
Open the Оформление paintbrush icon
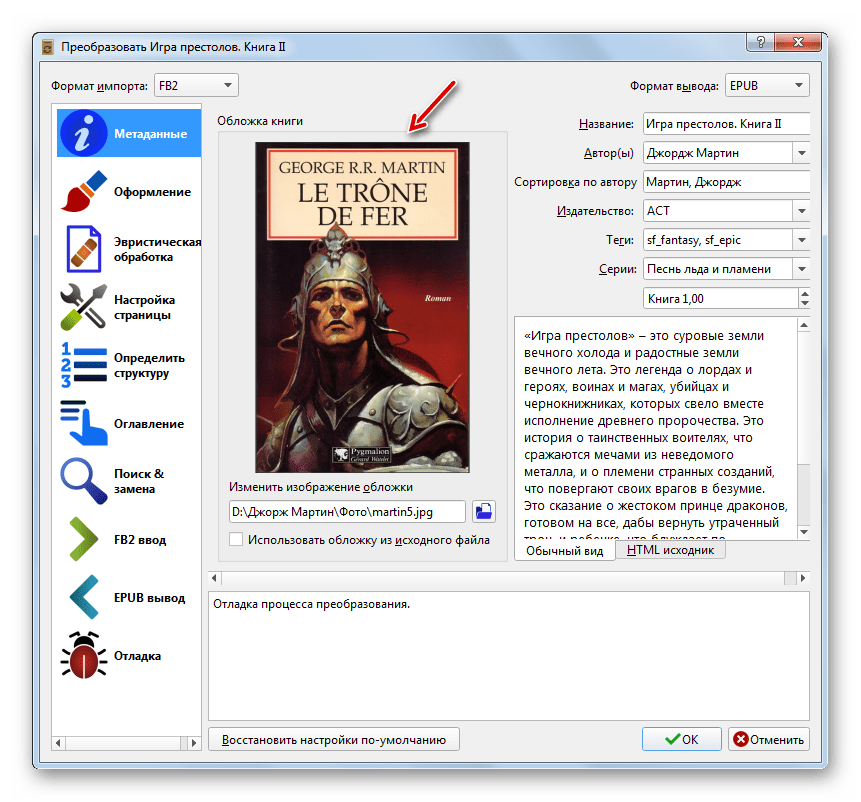click(83, 192)
